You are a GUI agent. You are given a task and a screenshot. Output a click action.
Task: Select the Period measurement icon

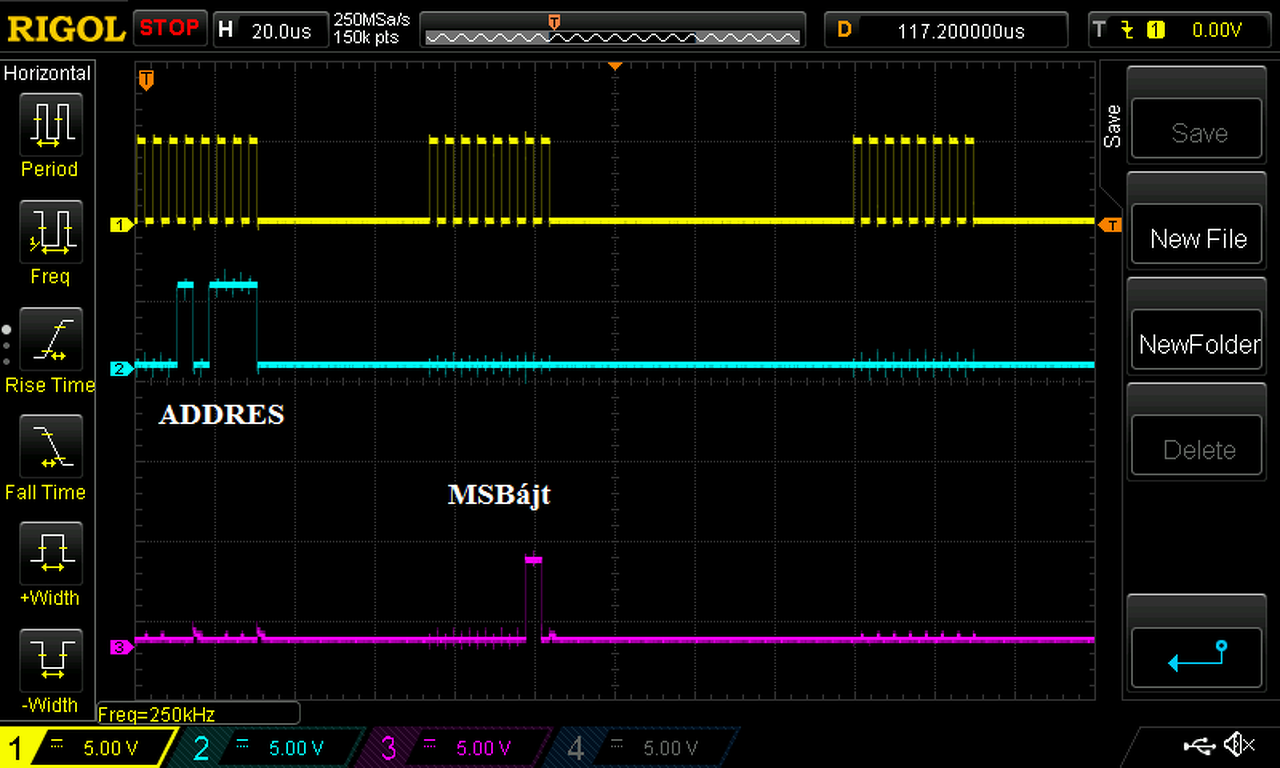[50, 124]
